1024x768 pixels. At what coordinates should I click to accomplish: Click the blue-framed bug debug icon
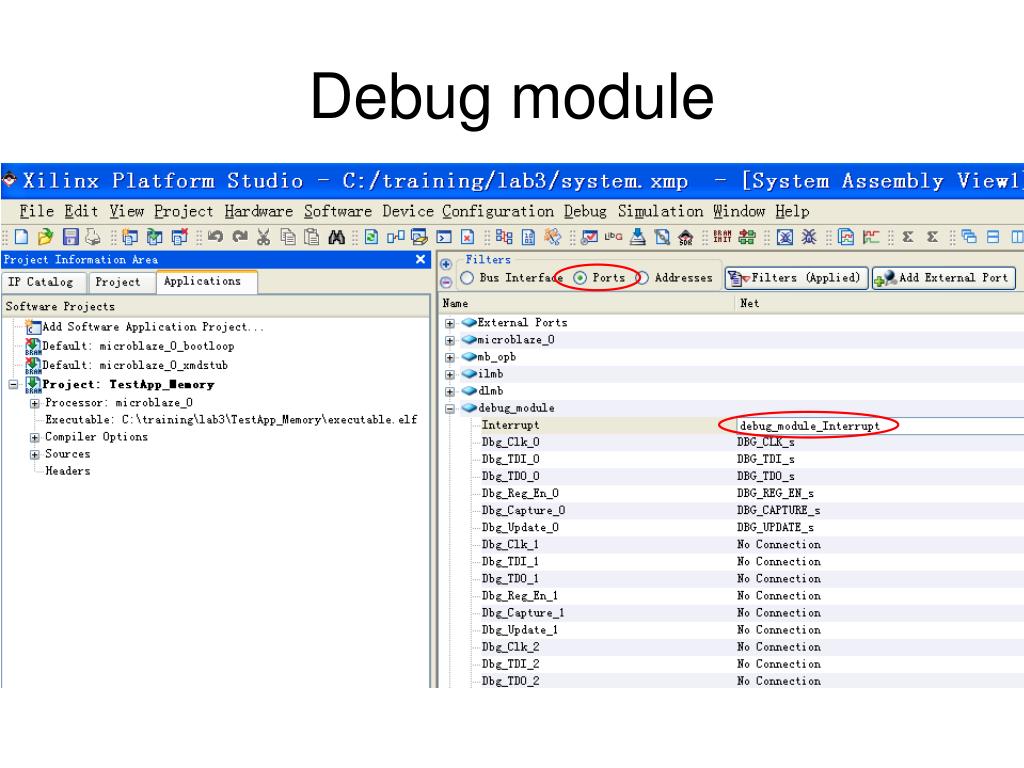(x=785, y=237)
